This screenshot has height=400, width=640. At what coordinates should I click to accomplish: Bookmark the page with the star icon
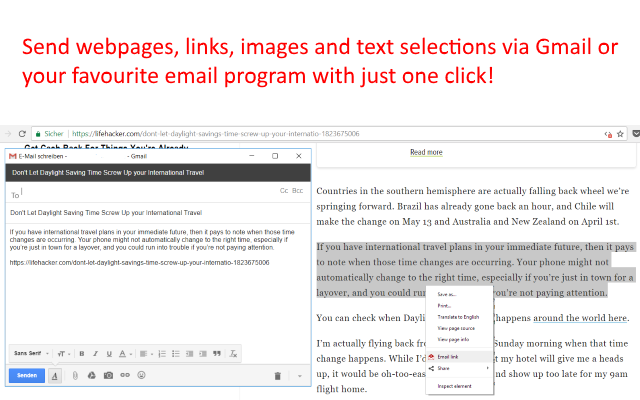pos(620,134)
